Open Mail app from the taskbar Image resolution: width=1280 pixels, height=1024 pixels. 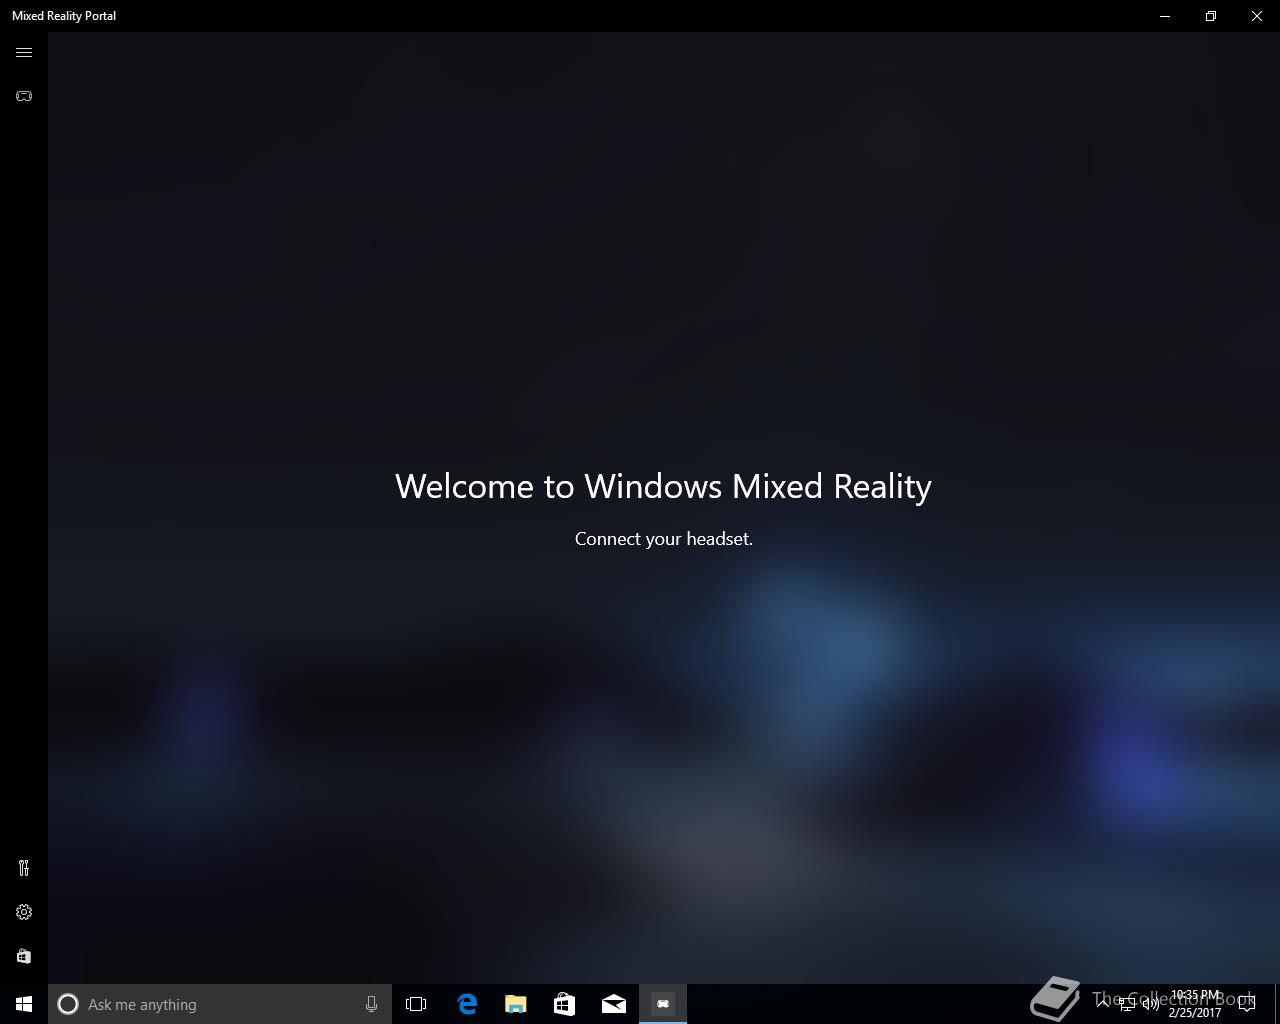[x=614, y=1004]
